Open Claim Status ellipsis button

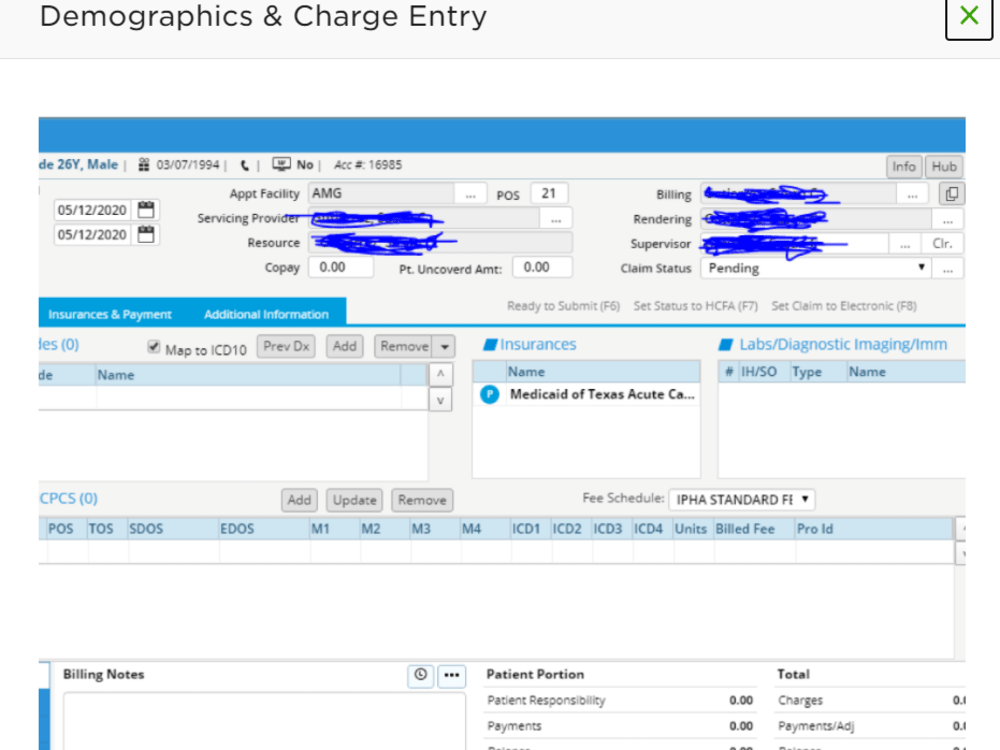pyautogui.click(x=948, y=268)
